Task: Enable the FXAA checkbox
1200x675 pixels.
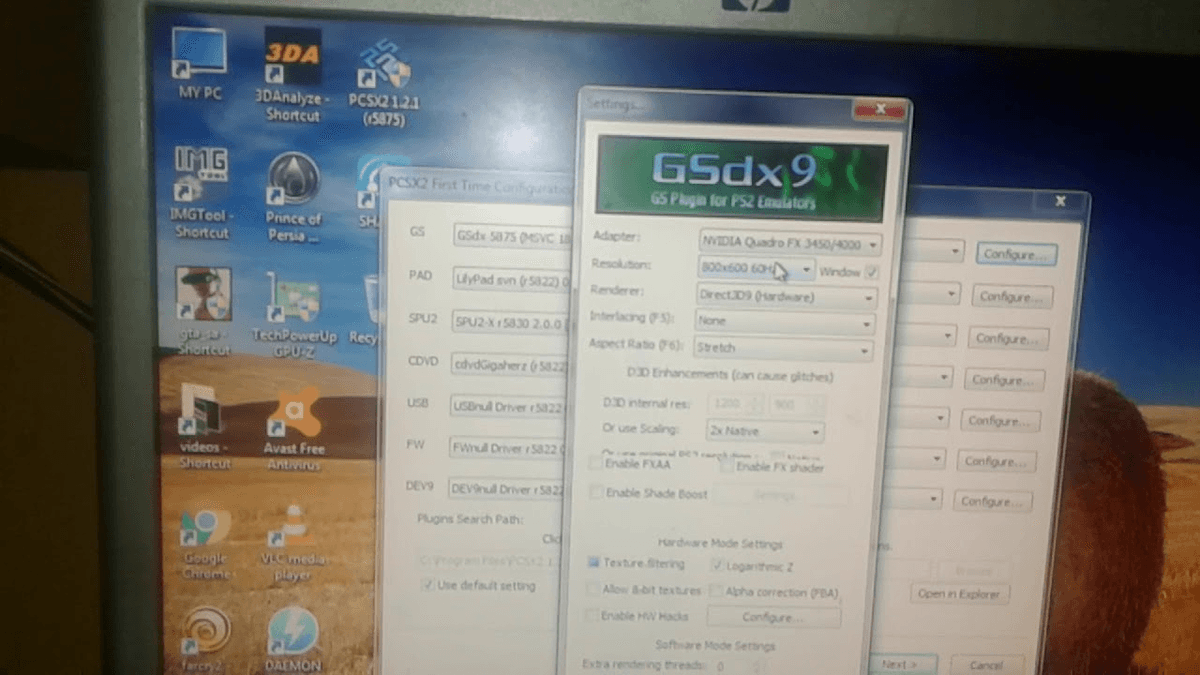Action: 596,464
